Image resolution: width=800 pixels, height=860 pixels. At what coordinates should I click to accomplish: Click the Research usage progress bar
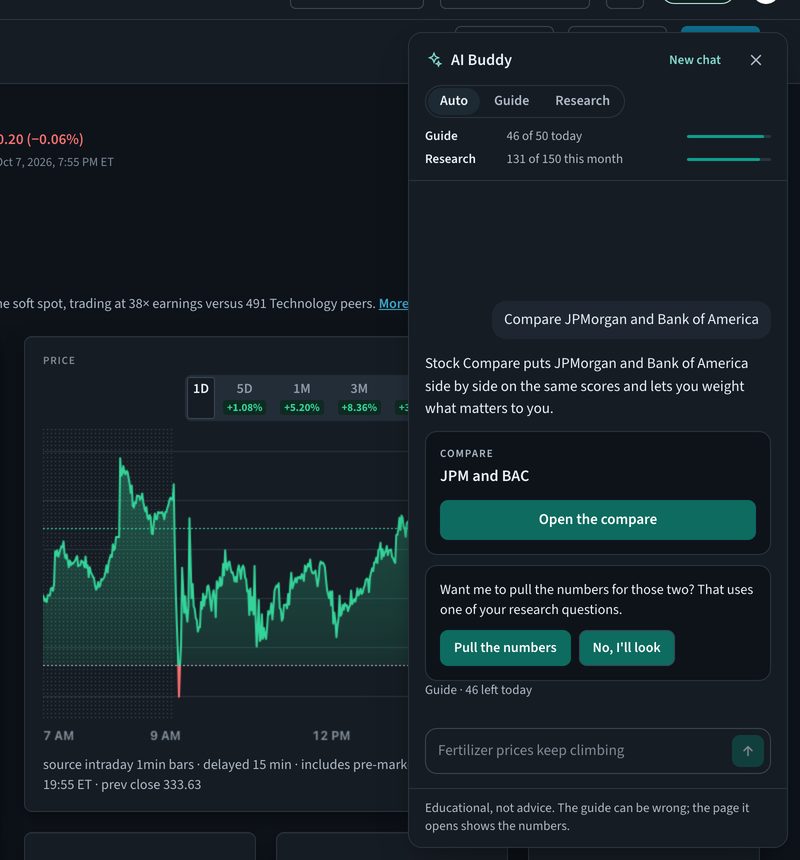tap(728, 159)
